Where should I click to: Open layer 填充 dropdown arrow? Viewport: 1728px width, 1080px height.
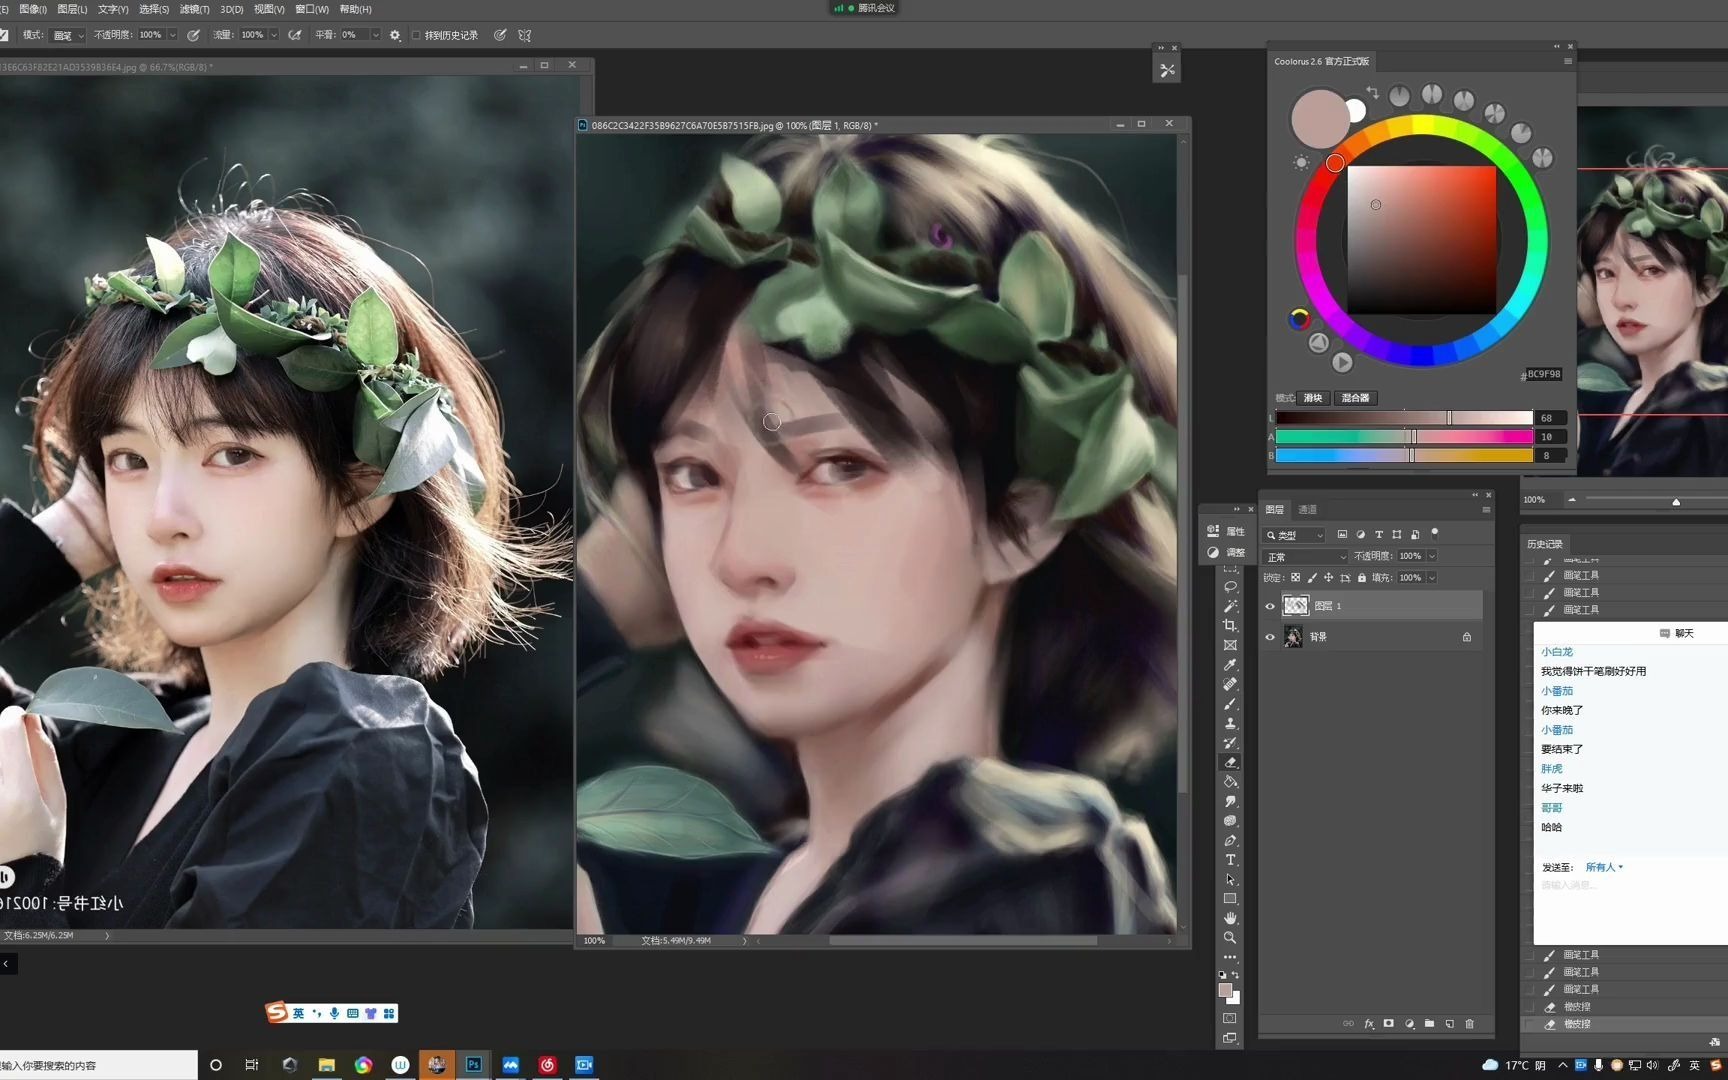pyautogui.click(x=1432, y=578)
